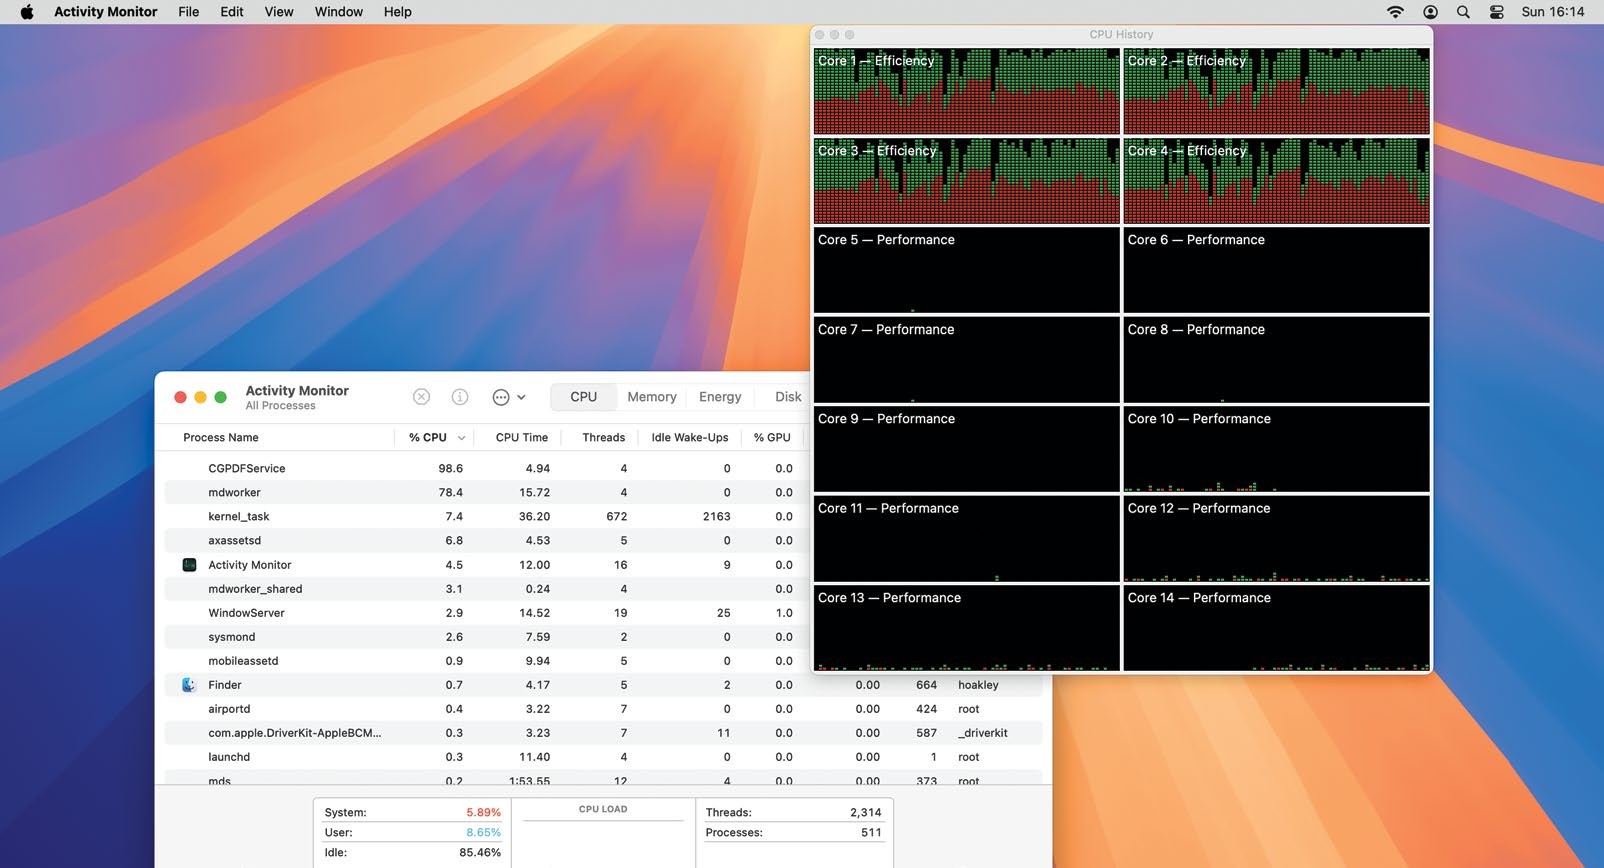Click the Core 10 Performance graph

point(1276,449)
